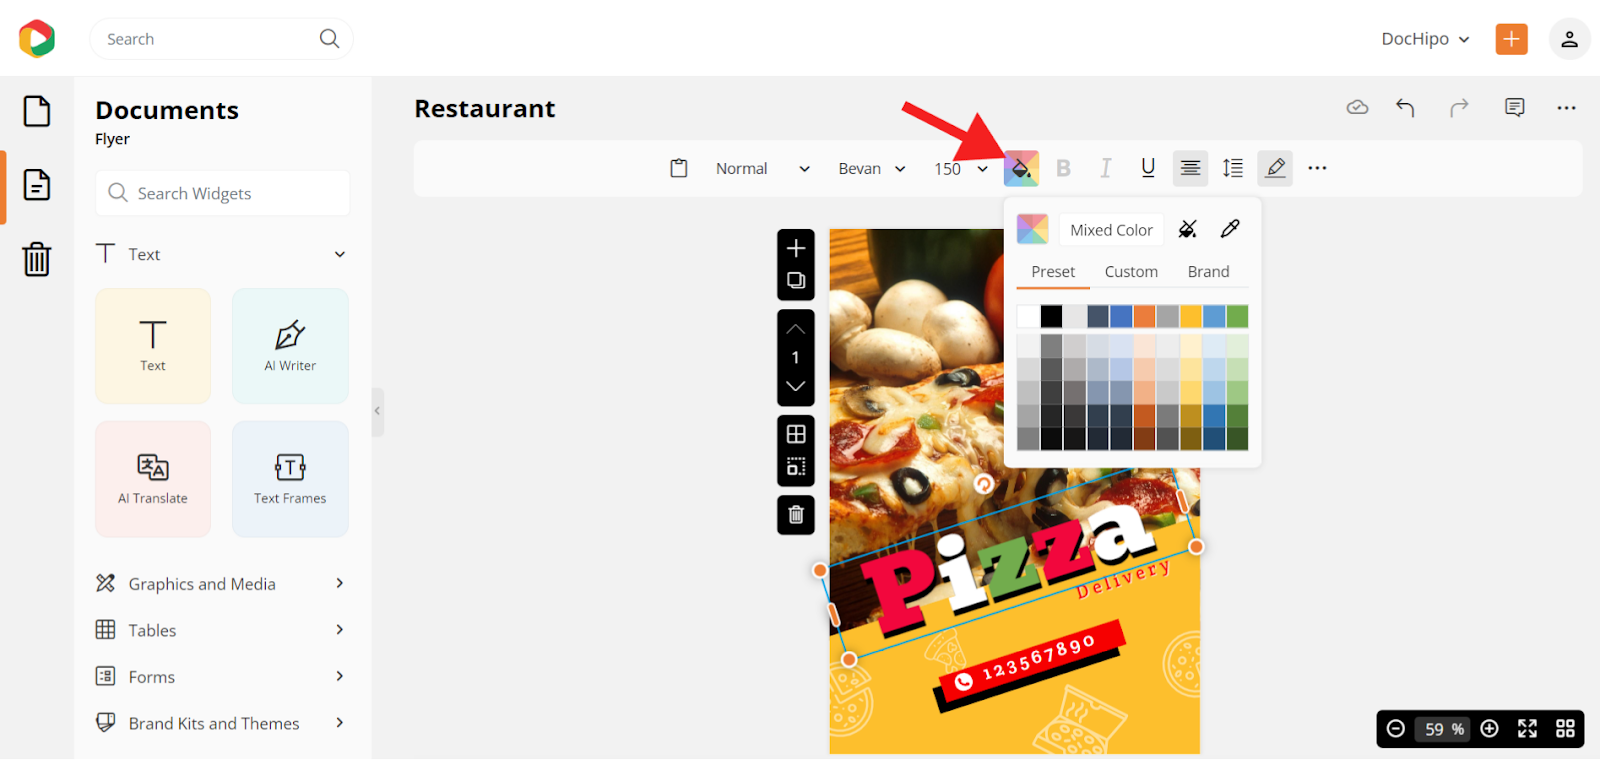Collapse the left widgets panel handle
1600x760 pixels.
coord(377,411)
